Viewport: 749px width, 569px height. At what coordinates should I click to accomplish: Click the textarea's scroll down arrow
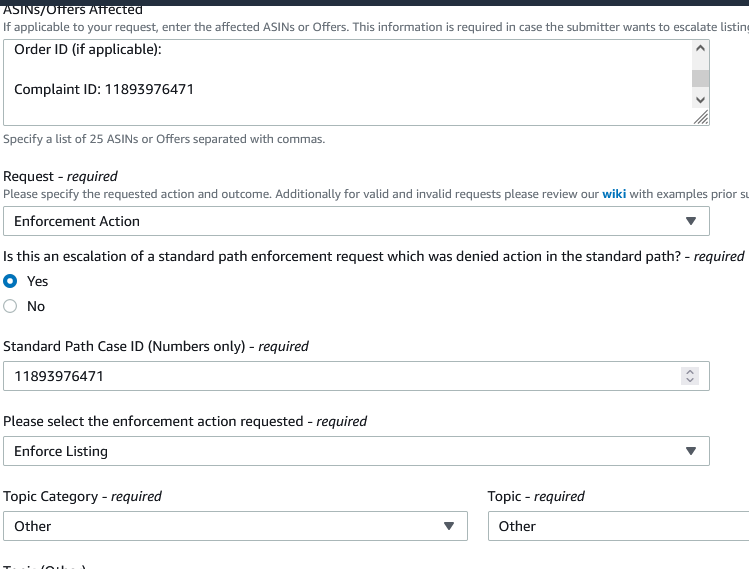(700, 100)
